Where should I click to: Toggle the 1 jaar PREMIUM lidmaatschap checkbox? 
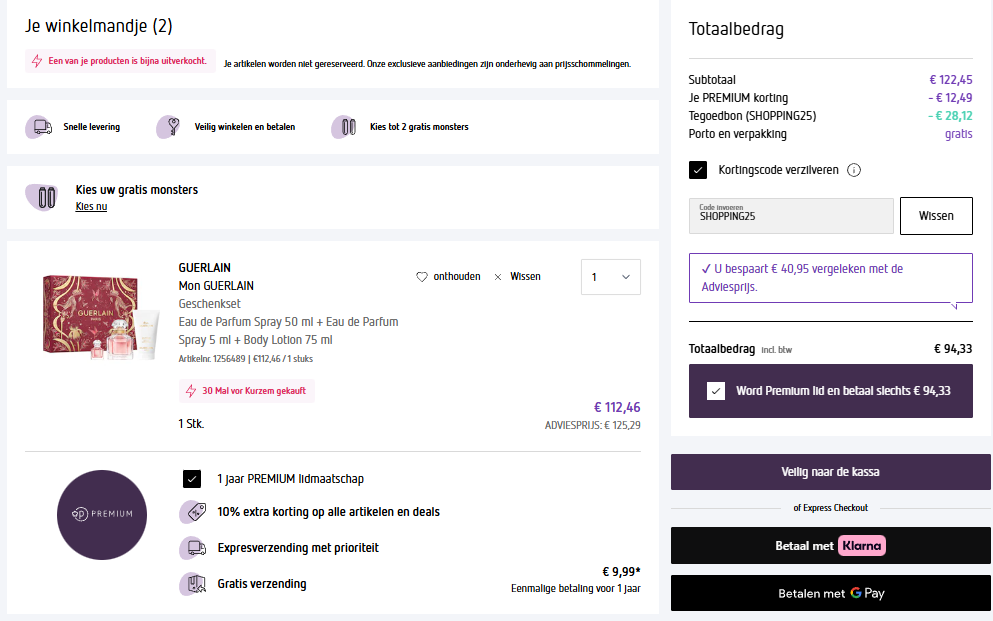point(192,479)
